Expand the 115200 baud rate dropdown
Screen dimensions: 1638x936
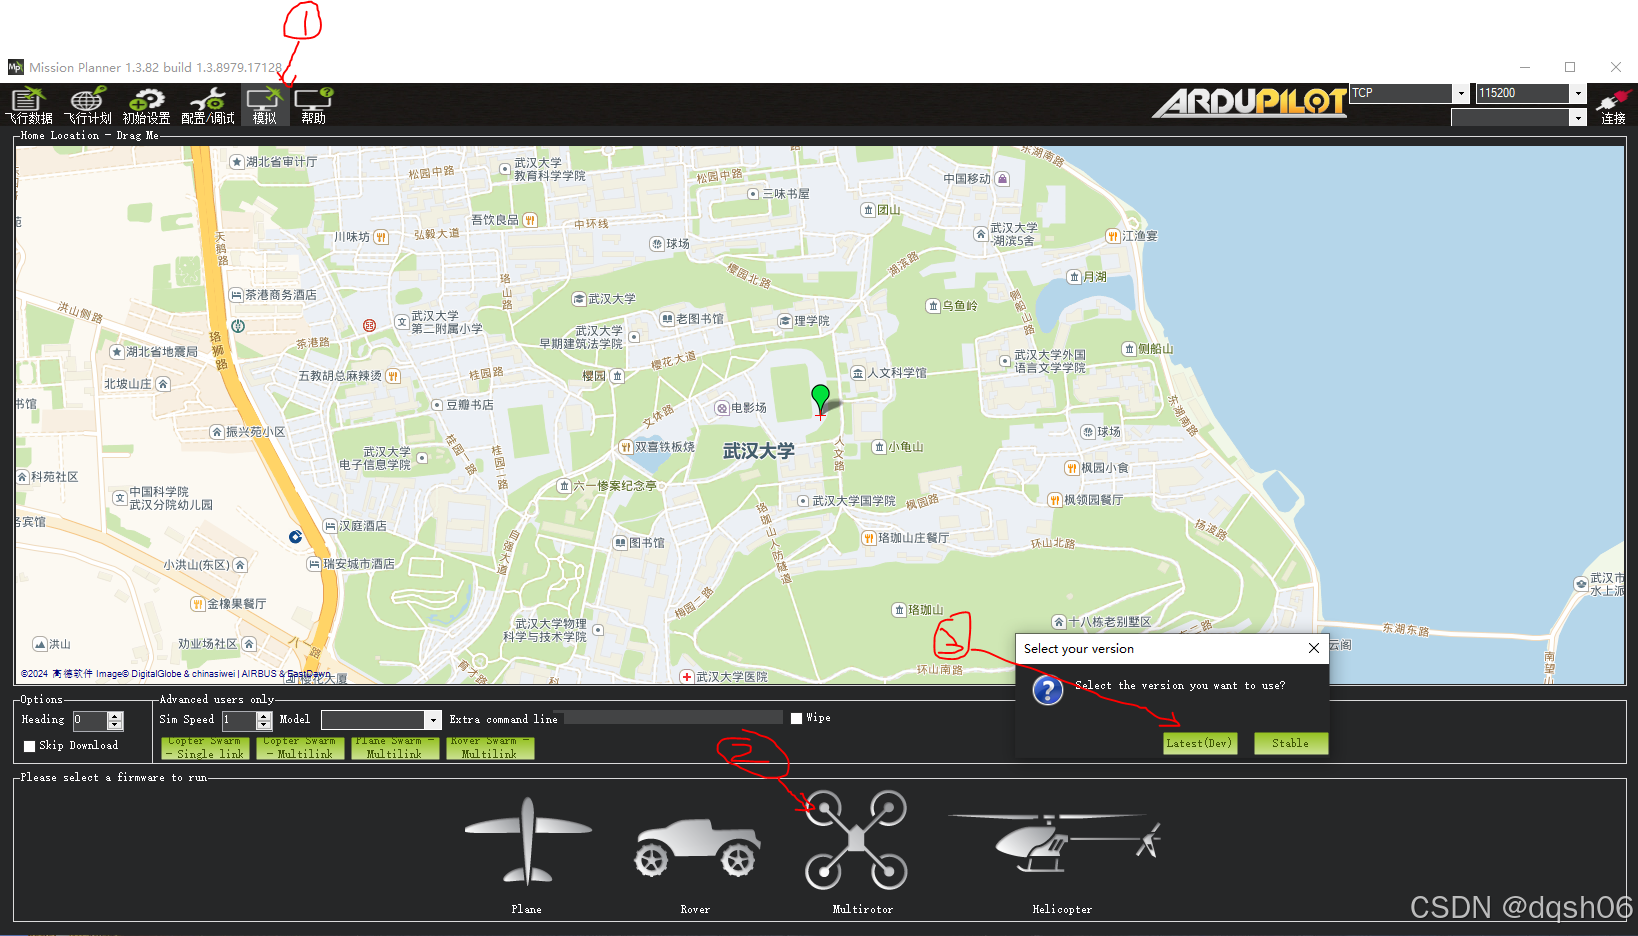(x=1578, y=93)
